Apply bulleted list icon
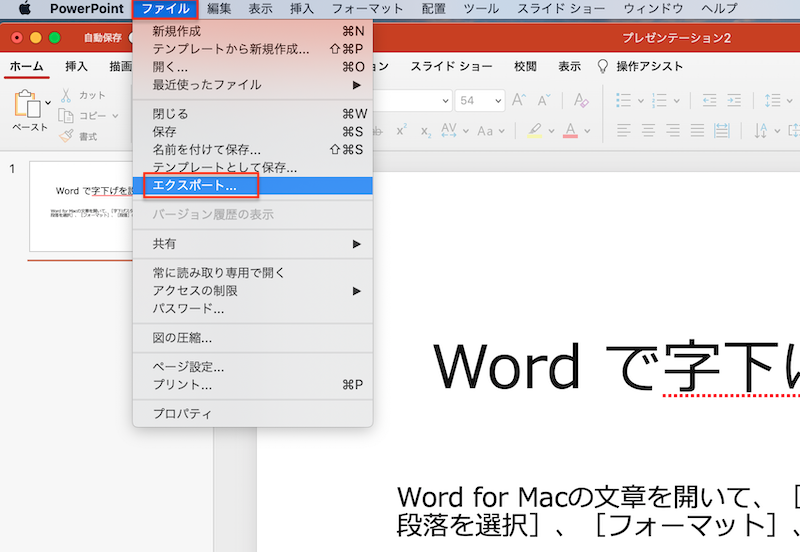 623,100
